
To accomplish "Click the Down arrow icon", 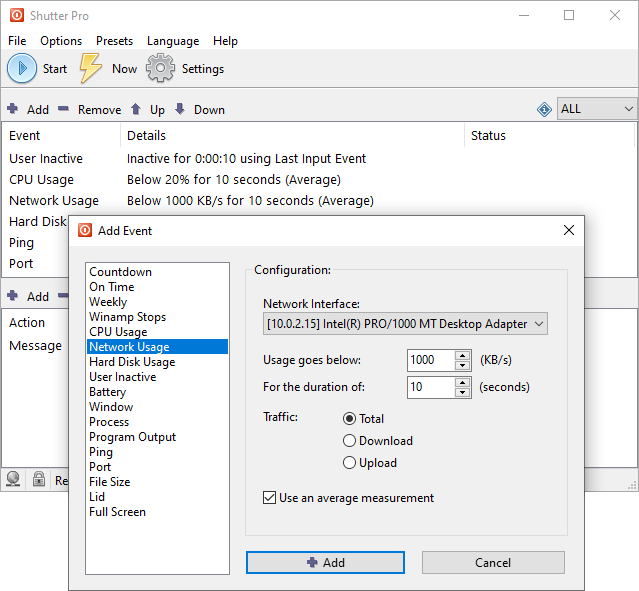I will [180, 109].
